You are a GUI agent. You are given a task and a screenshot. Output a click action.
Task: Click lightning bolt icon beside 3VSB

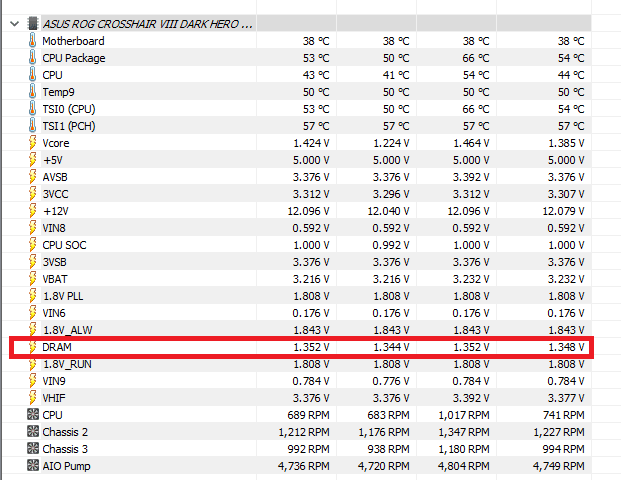32,262
